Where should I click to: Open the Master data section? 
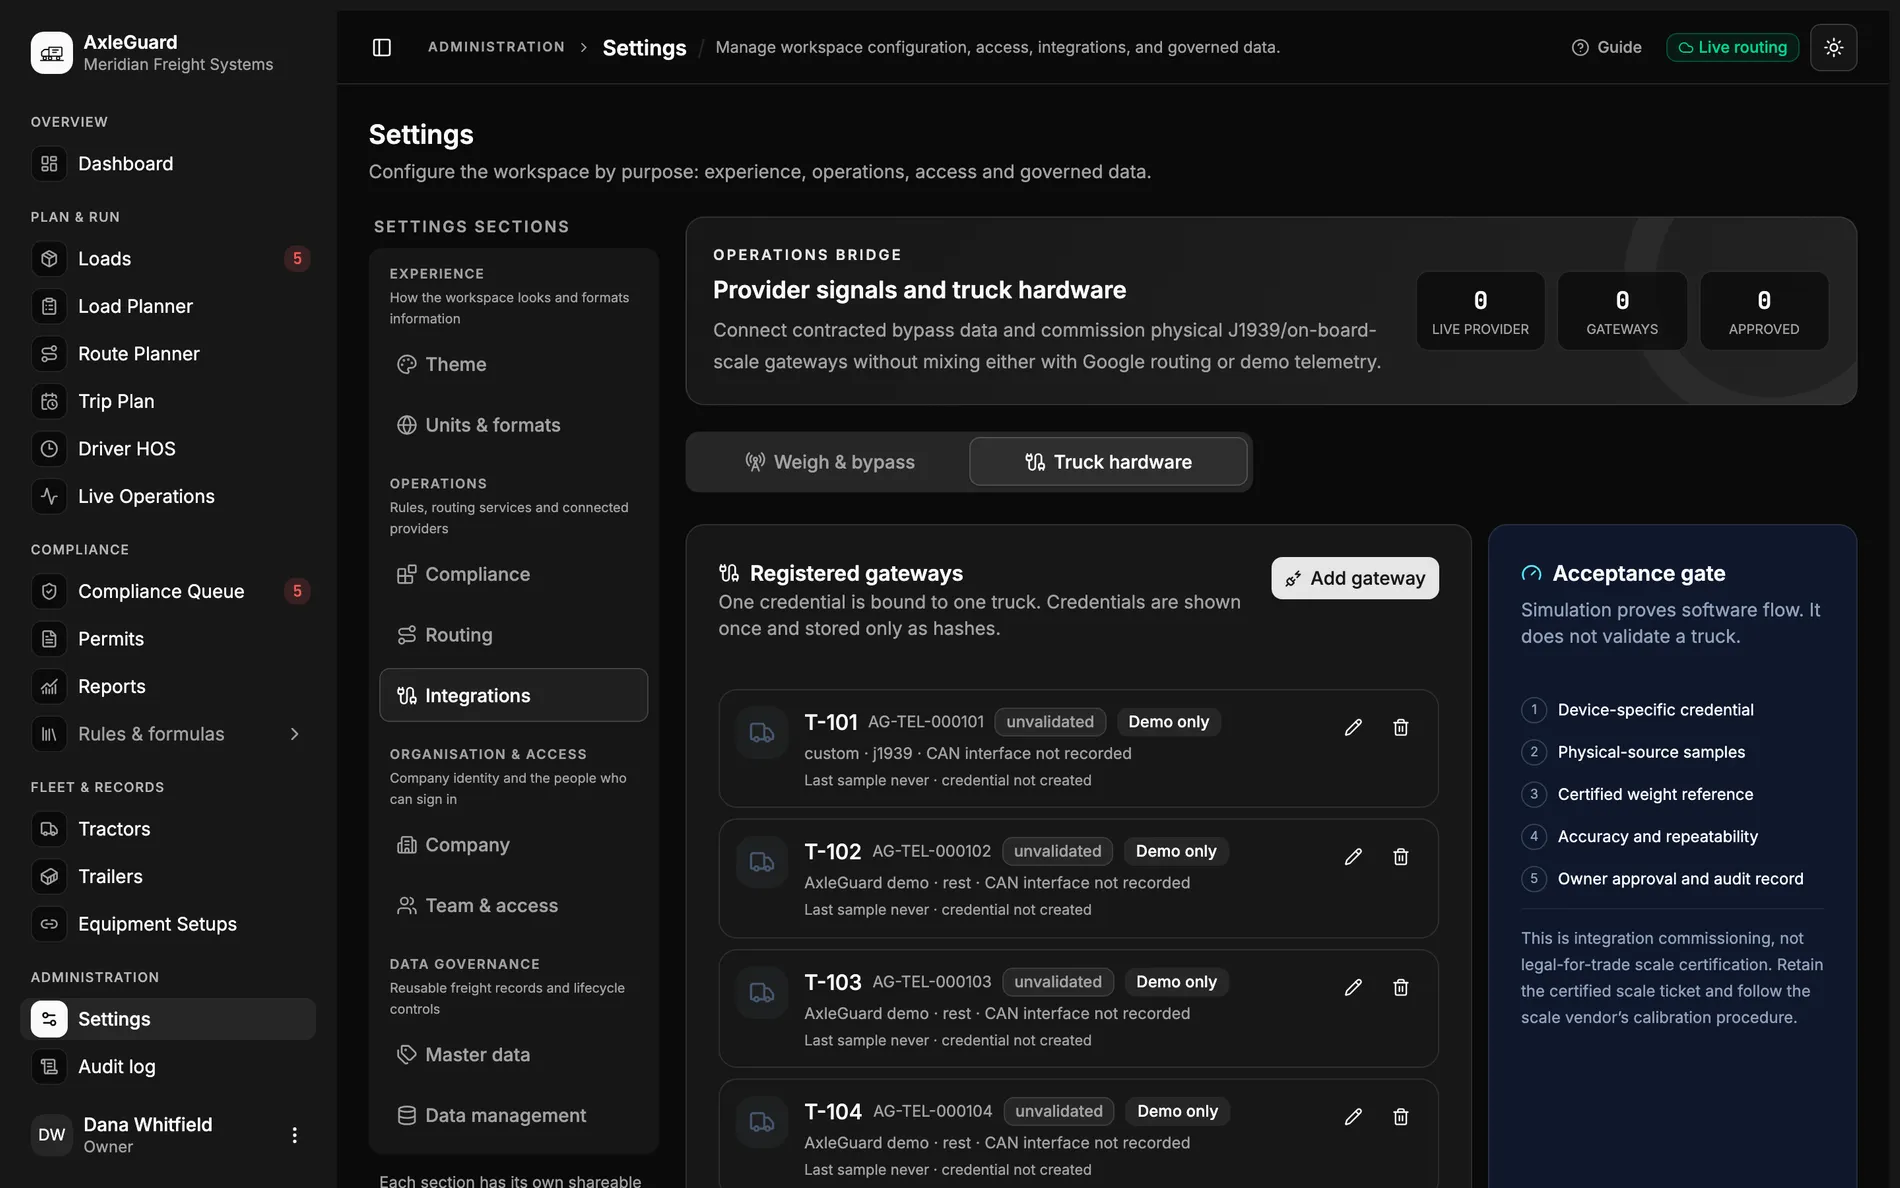pos(513,1055)
